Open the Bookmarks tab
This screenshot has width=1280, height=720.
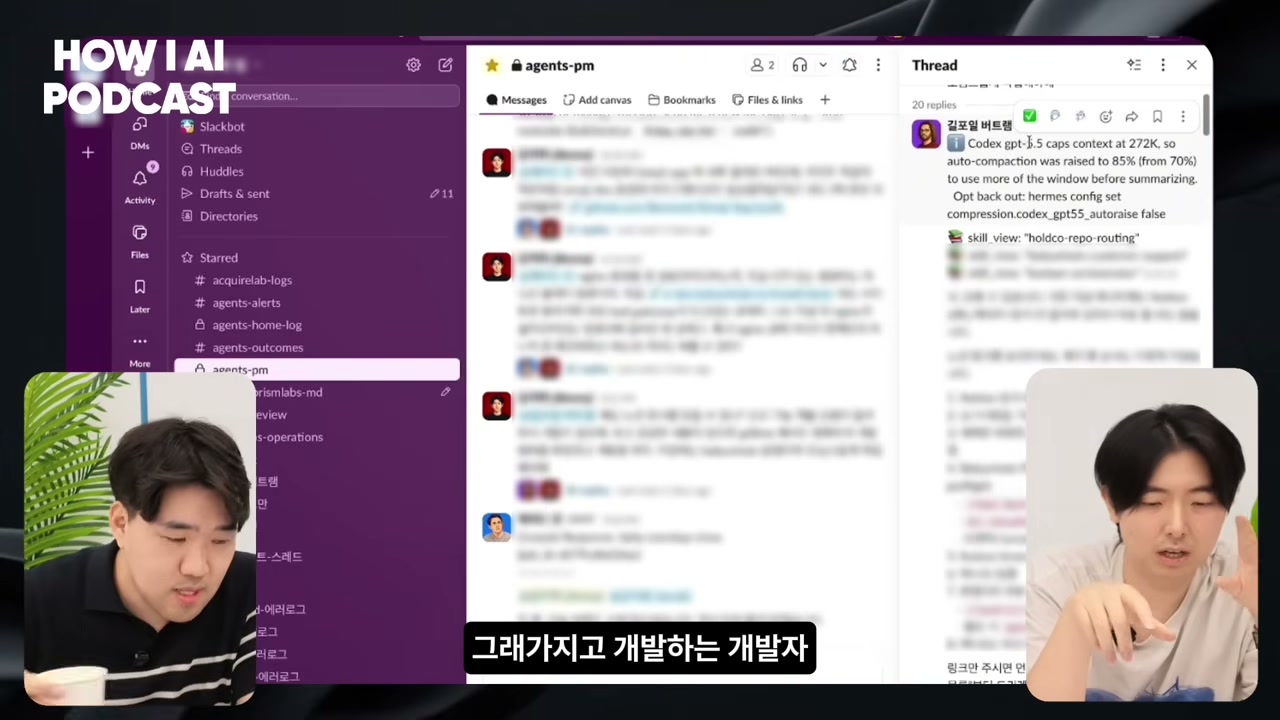pos(682,100)
